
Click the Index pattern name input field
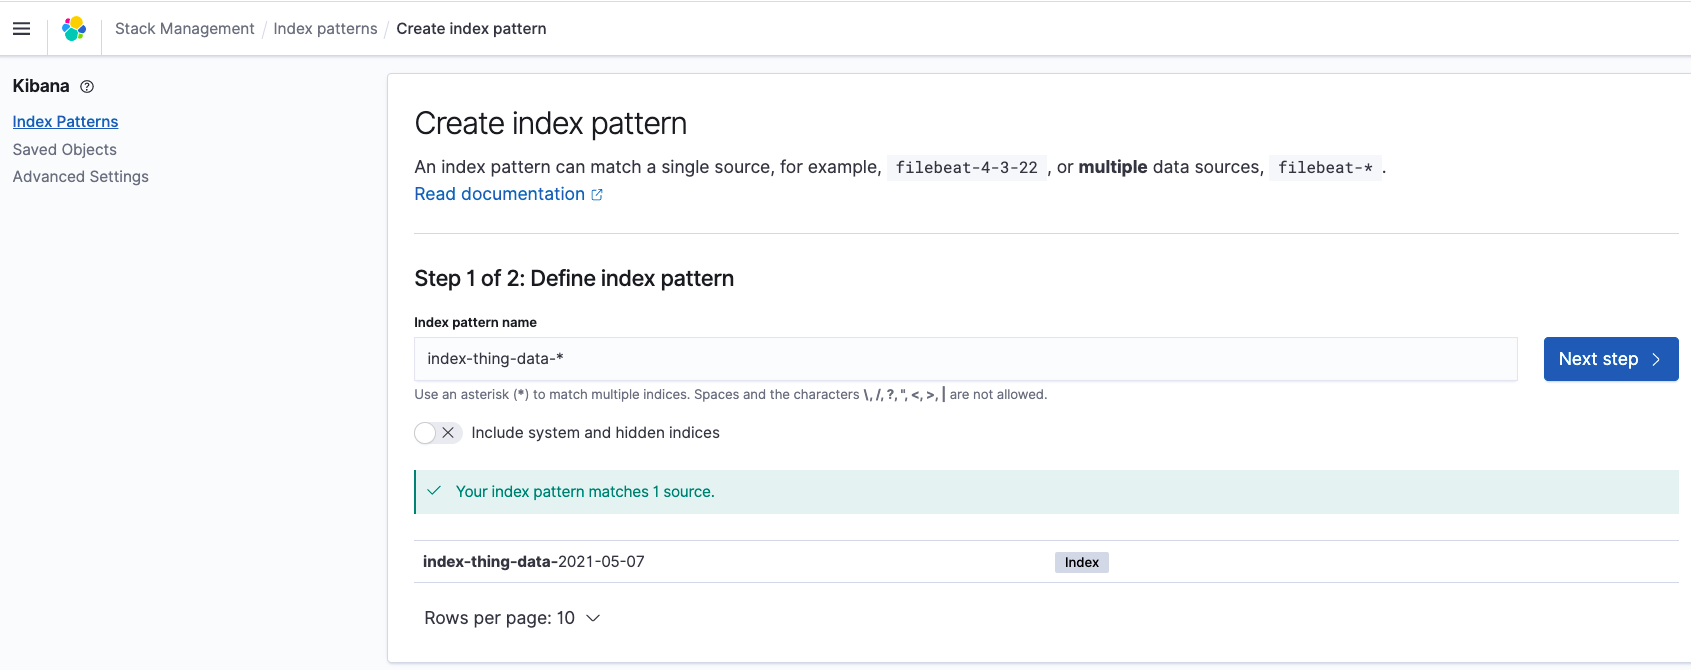pyautogui.click(x=965, y=359)
